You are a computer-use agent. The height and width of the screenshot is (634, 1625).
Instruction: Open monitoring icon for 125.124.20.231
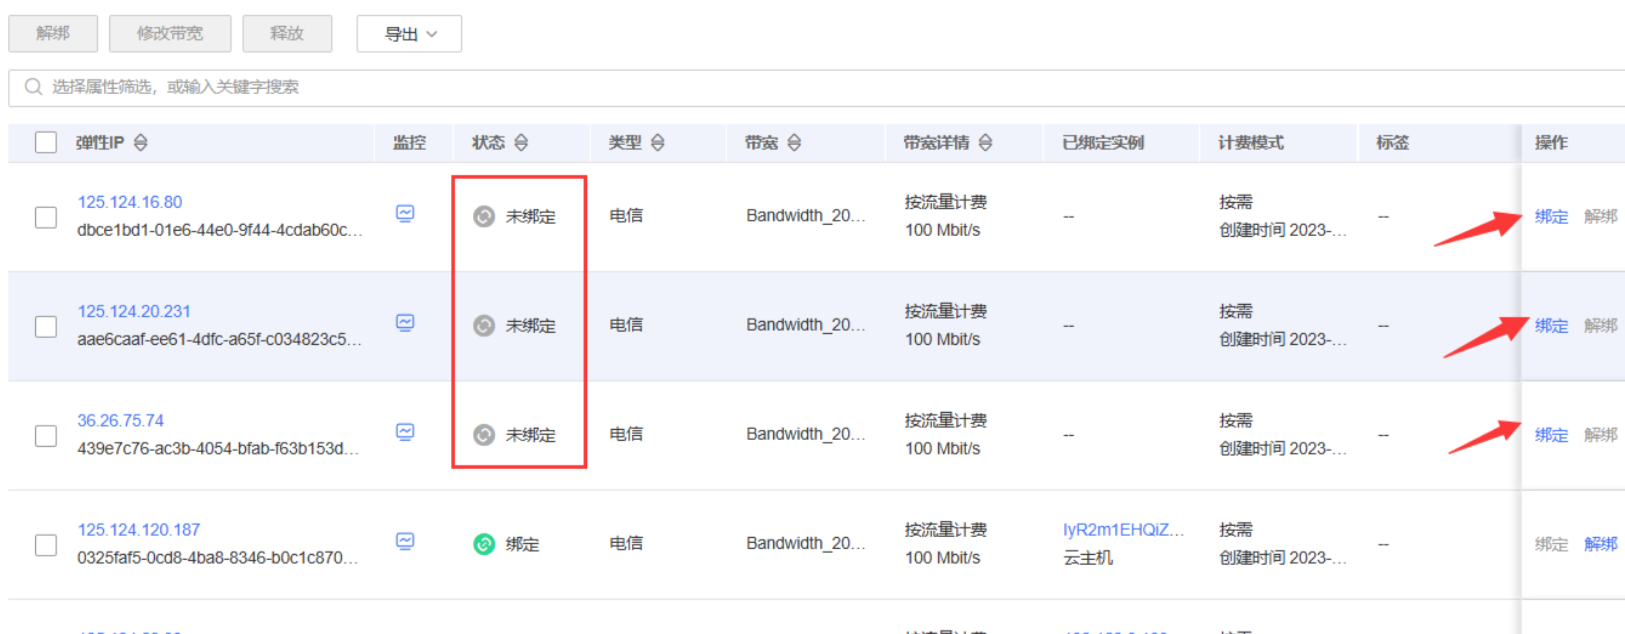pos(405,322)
